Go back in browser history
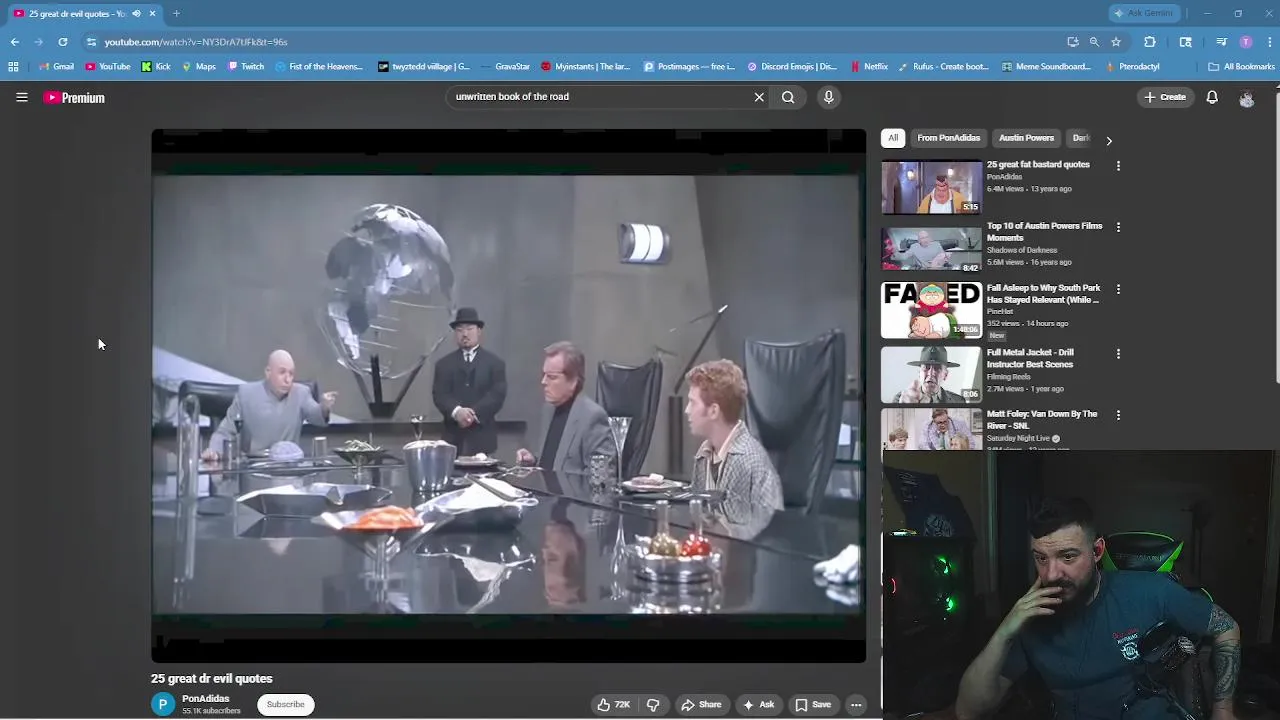This screenshot has height=720, width=1280. click(15, 42)
